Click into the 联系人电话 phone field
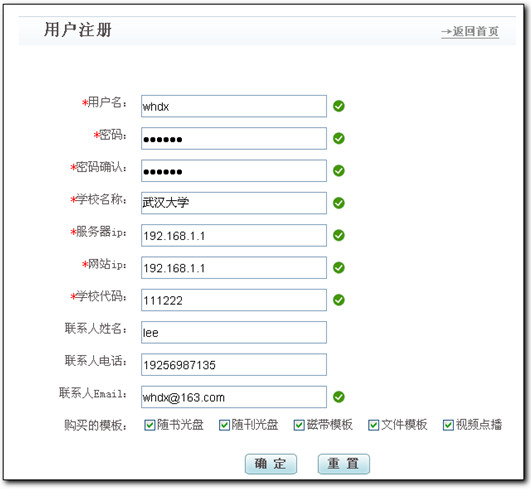Image resolution: width=531 pixels, height=489 pixels. tap(234, 365)
